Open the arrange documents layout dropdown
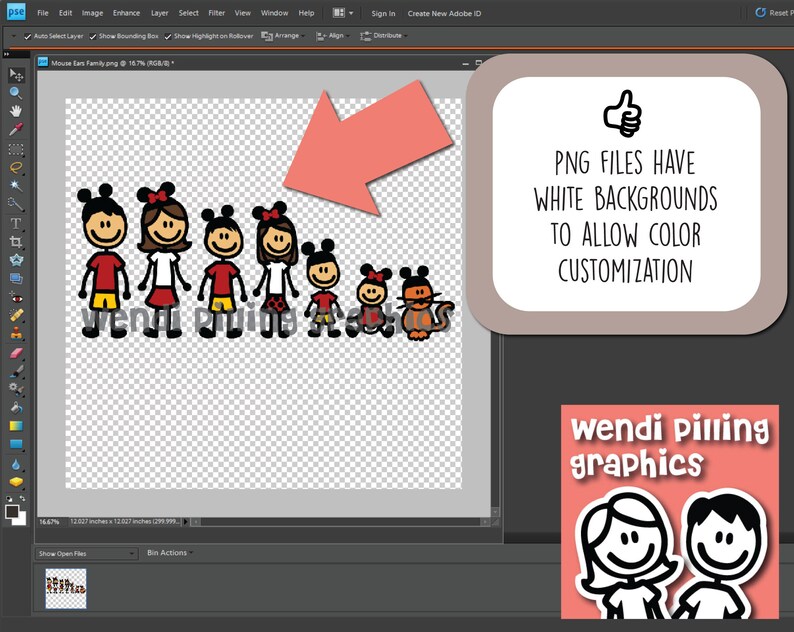This screenshot has width=794, height=632. 343,13
